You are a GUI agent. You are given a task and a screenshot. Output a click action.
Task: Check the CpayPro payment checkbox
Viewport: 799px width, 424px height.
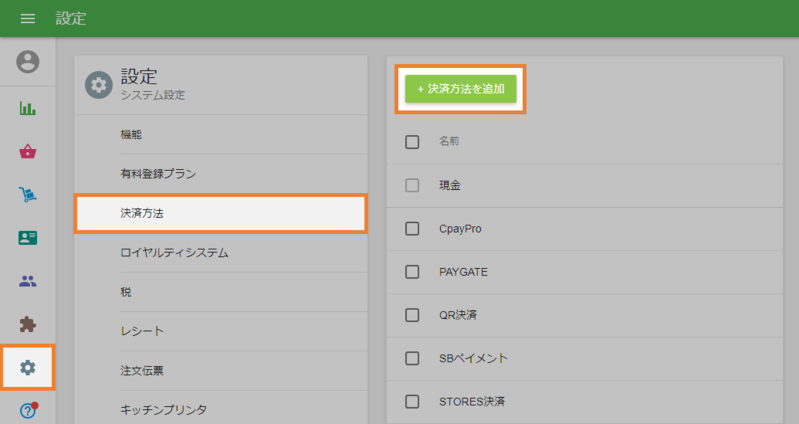coord(412,229)
